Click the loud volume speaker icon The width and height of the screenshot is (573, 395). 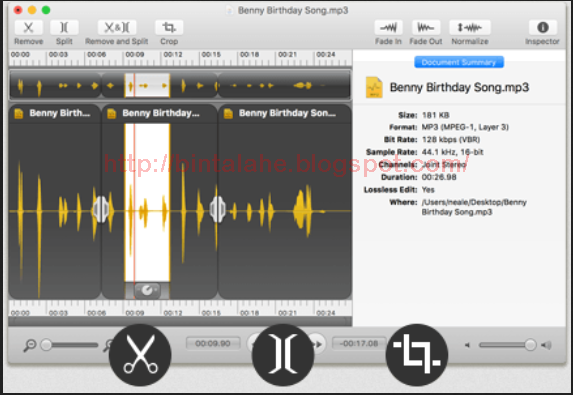pos(546,345)
